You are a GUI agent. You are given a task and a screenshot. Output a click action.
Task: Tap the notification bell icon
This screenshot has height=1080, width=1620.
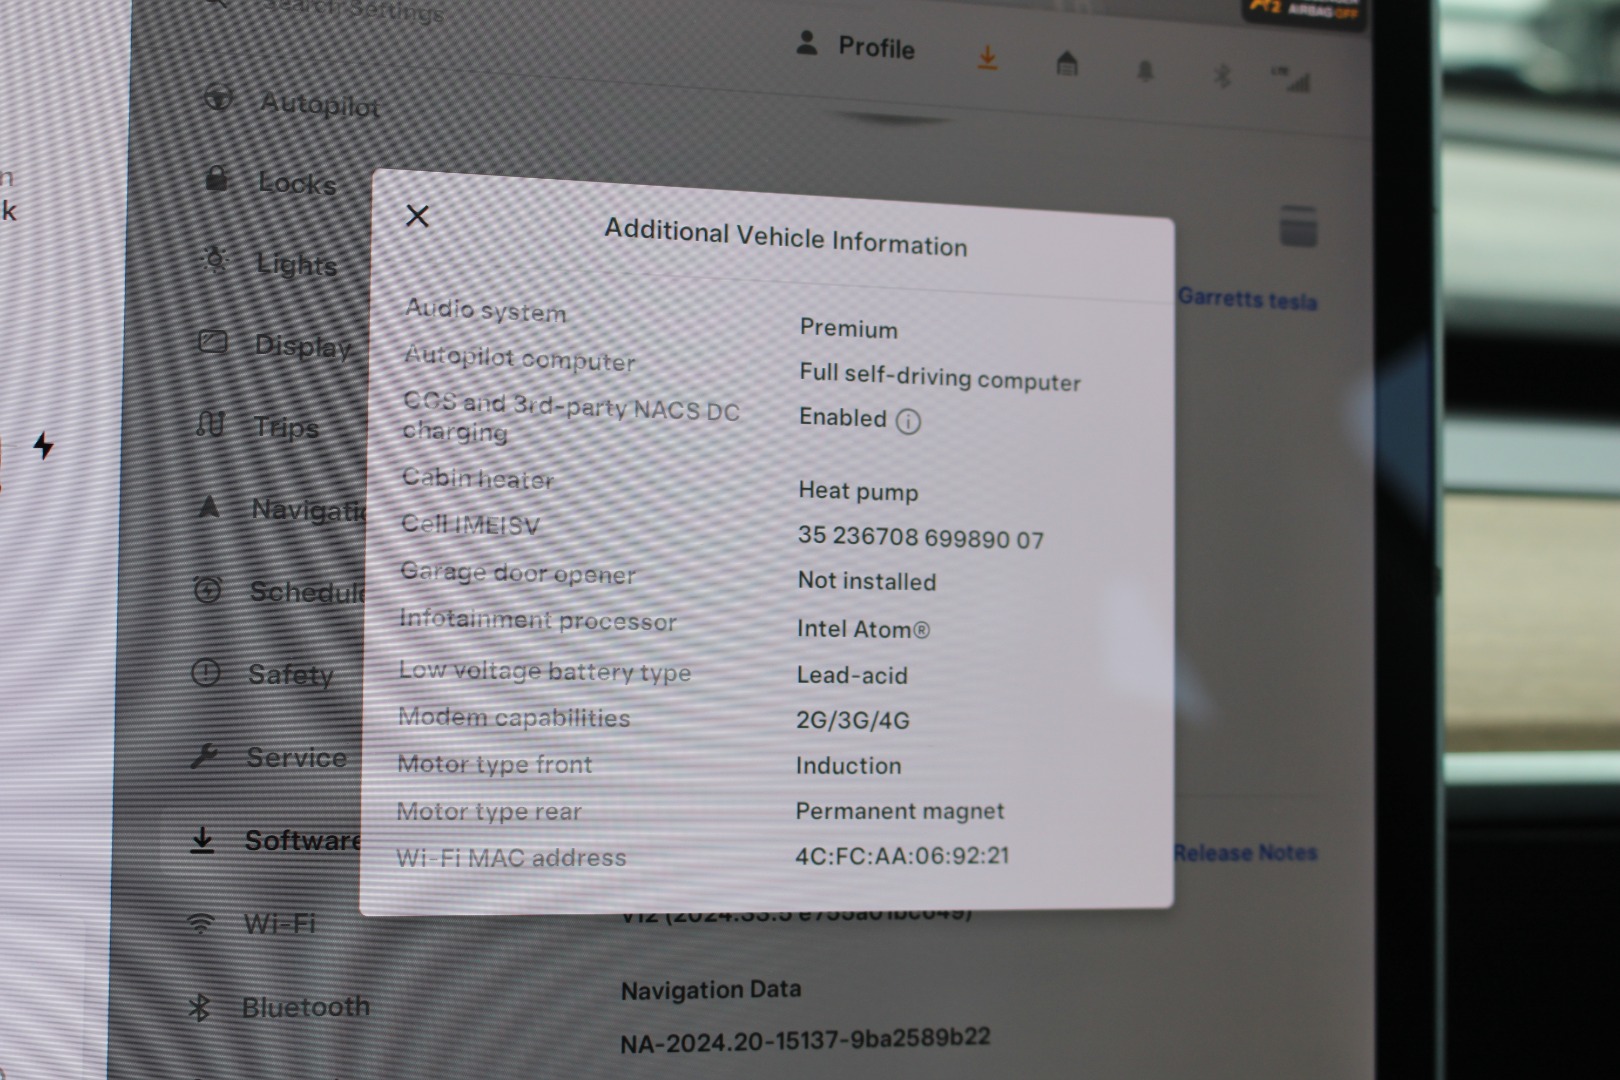(1145, 71)
